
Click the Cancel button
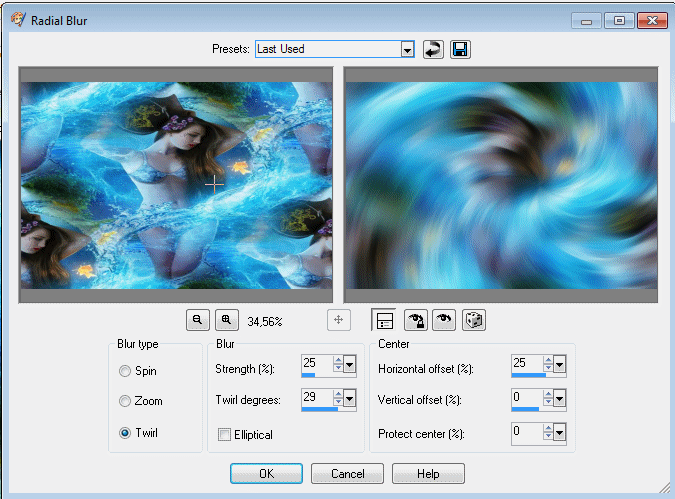coord(347,474)
